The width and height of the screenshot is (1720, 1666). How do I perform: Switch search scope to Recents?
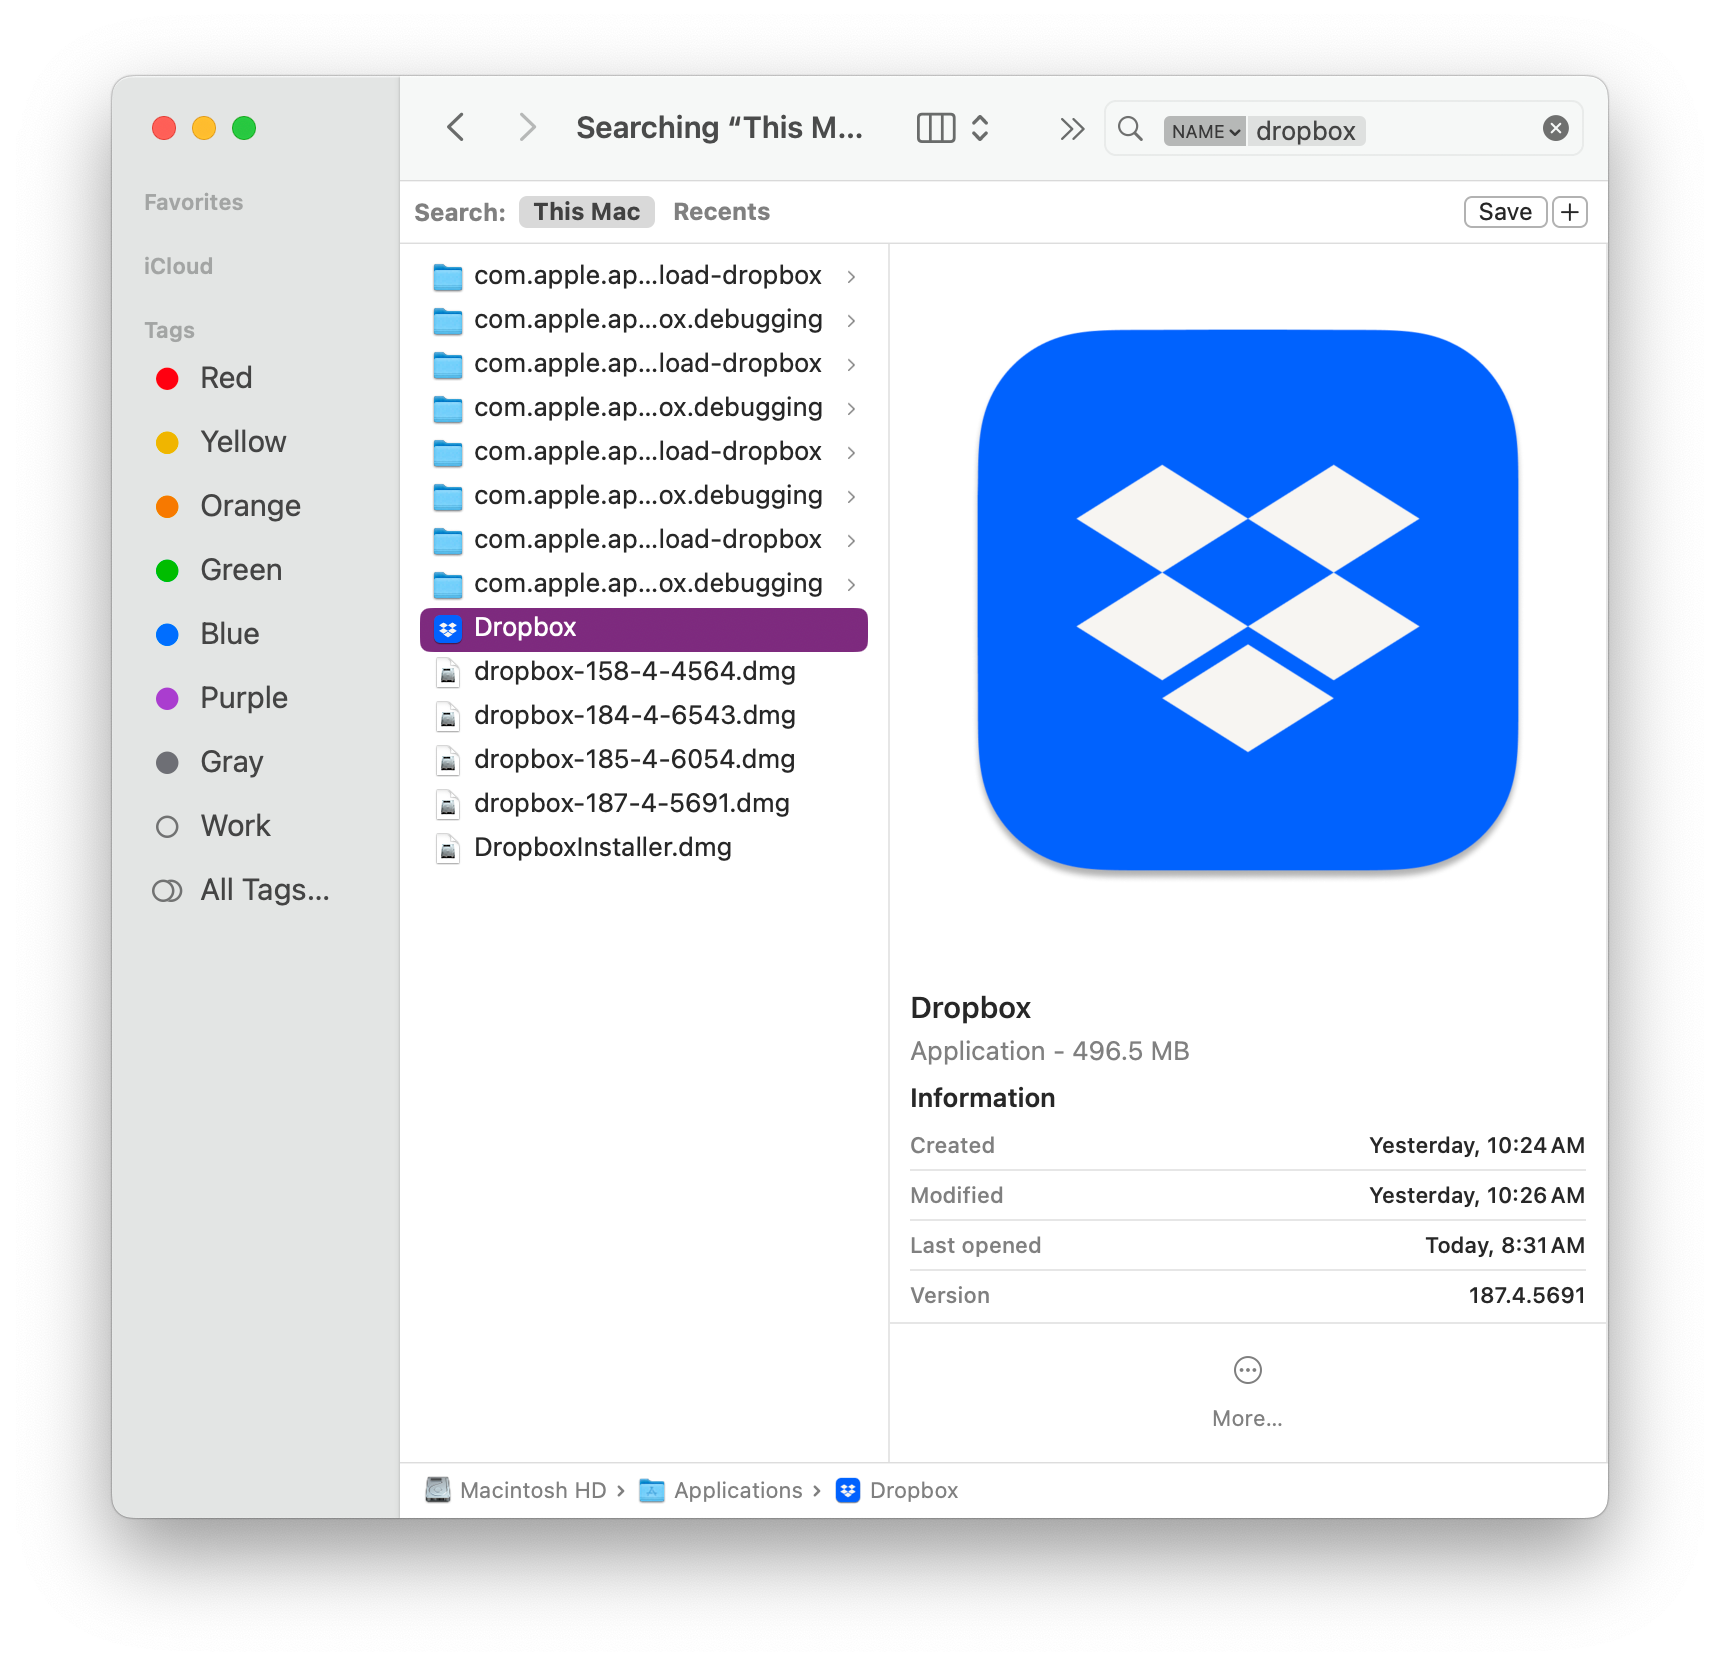(721, 212)
